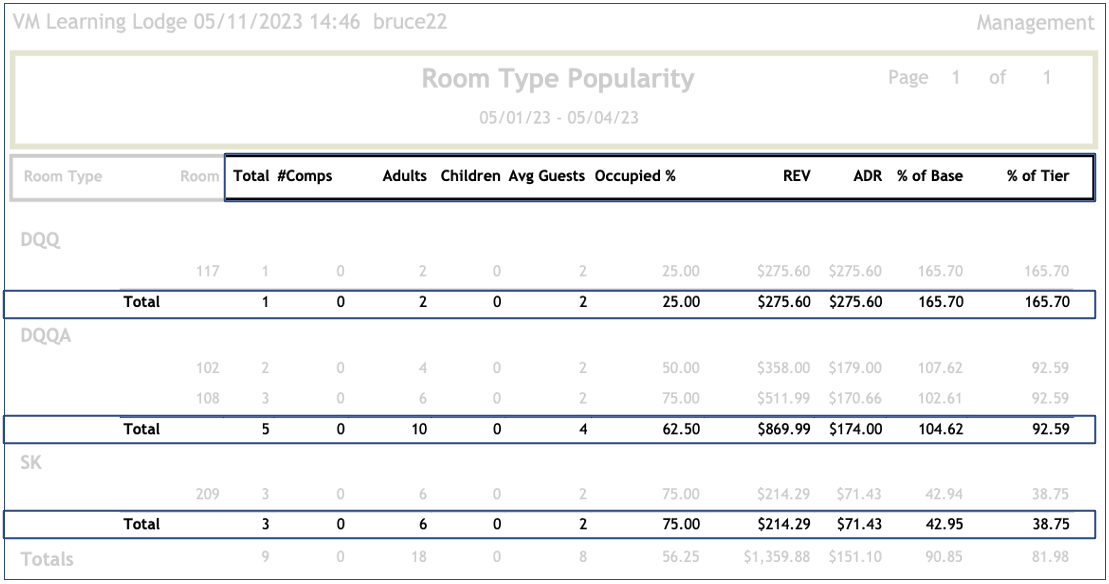The height and width of the screenshot is (584, 1109).
Task: Click the DQQA room type heading
Action: click(x=46, y=336)
